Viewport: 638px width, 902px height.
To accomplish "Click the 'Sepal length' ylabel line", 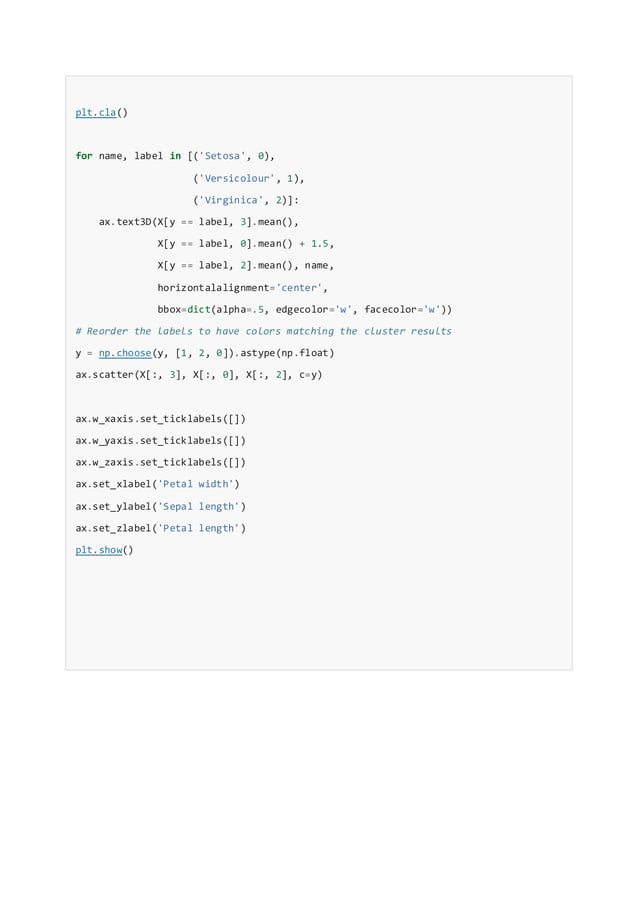I will [x=161, y=506].
